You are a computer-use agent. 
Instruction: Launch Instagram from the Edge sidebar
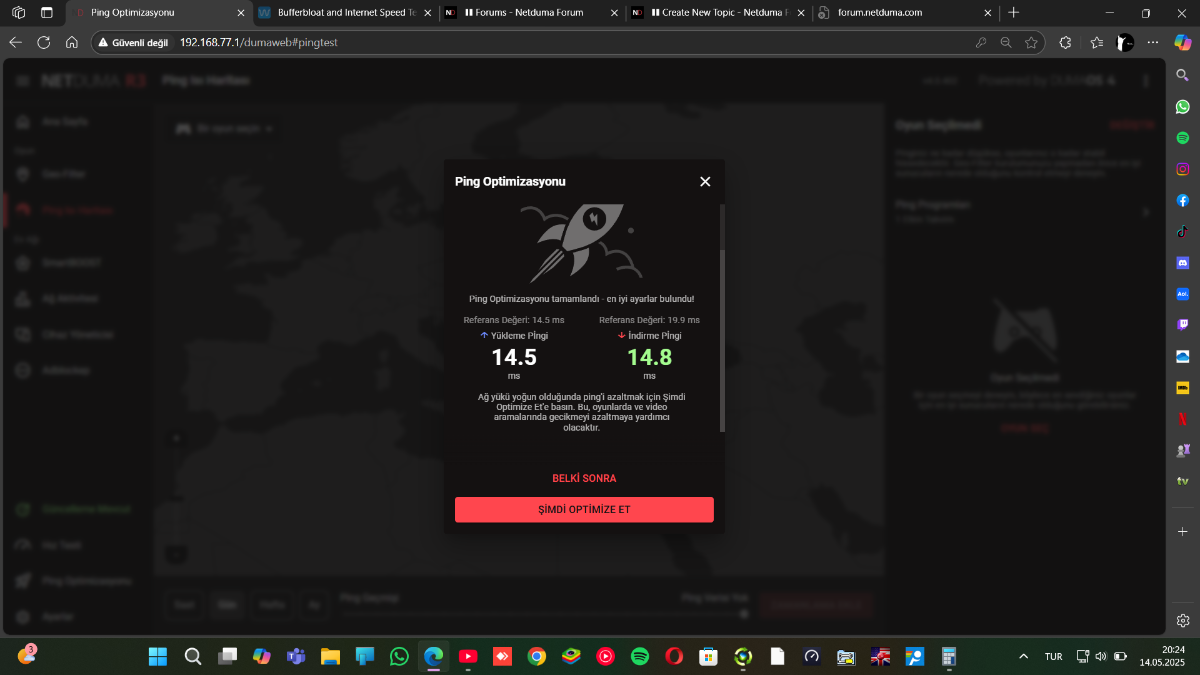pos(1183,169)
